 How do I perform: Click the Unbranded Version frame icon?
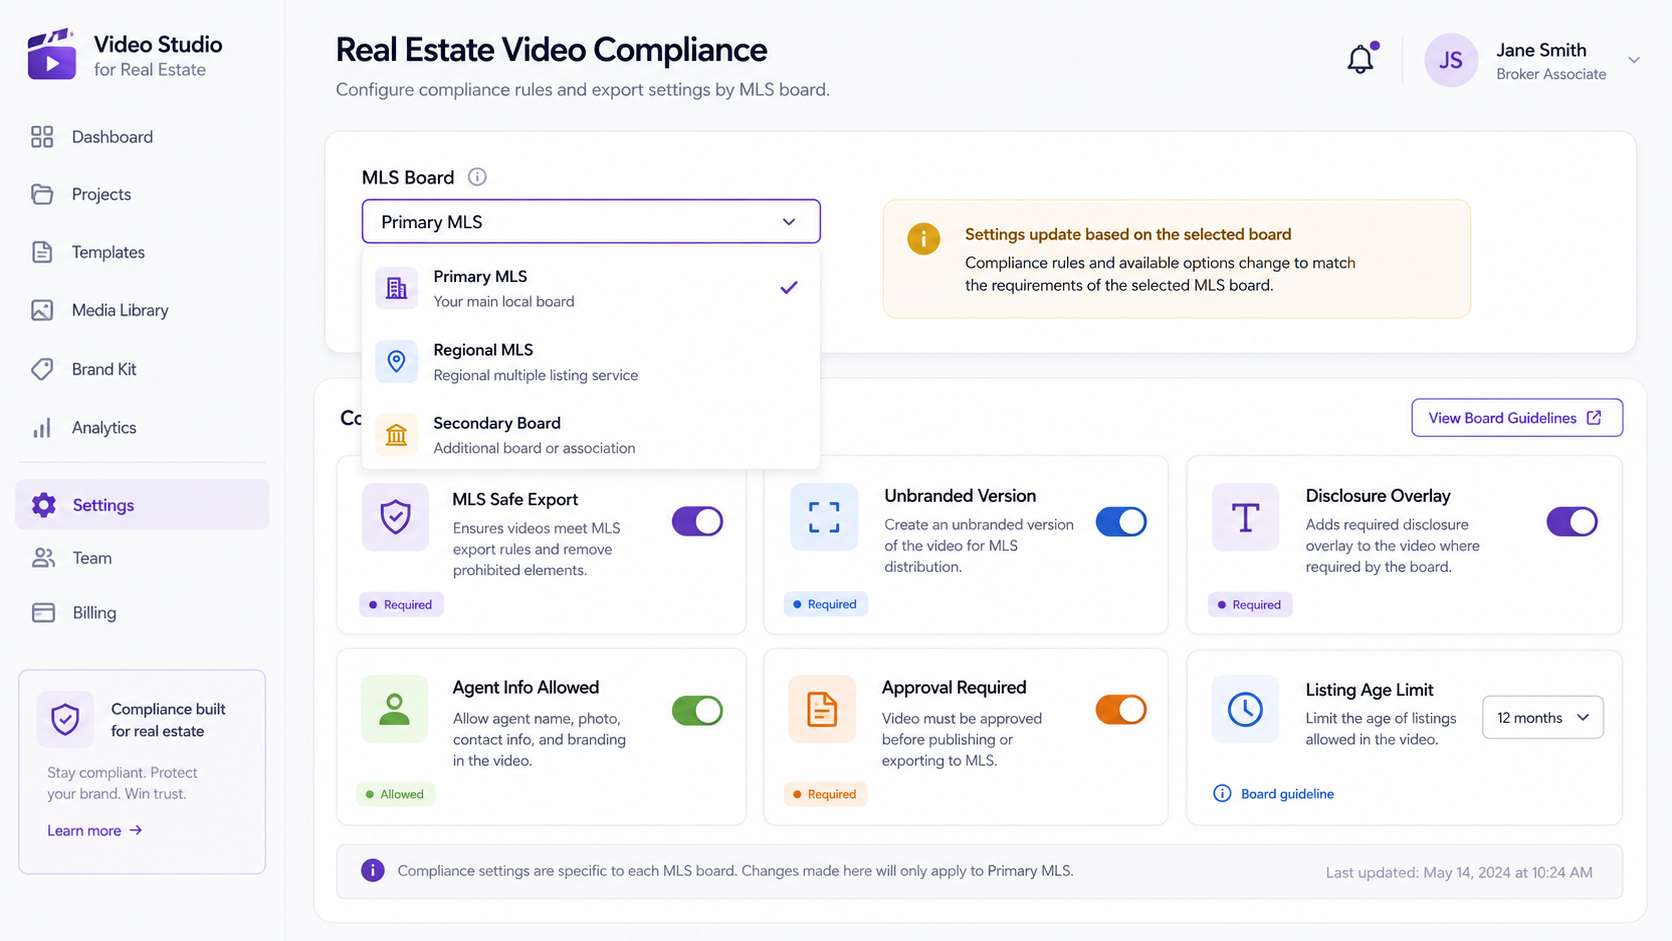coord(824,517)
